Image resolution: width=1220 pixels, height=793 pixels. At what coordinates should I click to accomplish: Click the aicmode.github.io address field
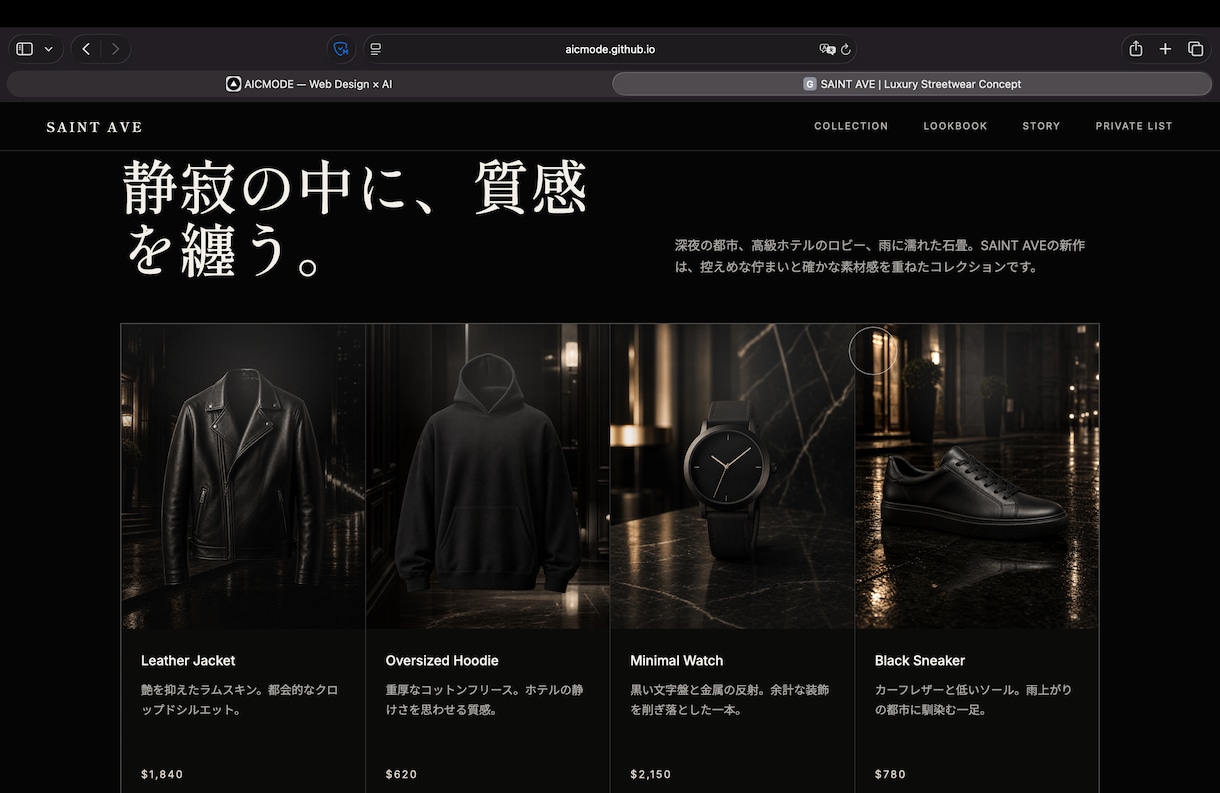[x=610, y=49]
